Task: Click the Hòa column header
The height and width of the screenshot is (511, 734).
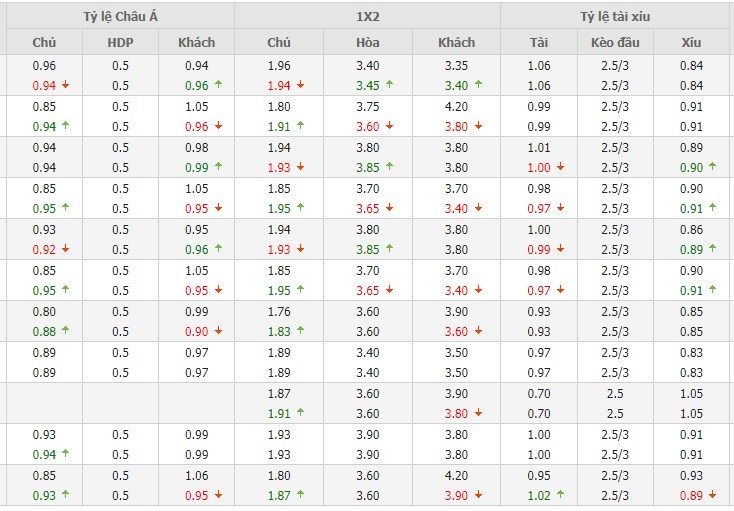Action: (x=367, y=42)
